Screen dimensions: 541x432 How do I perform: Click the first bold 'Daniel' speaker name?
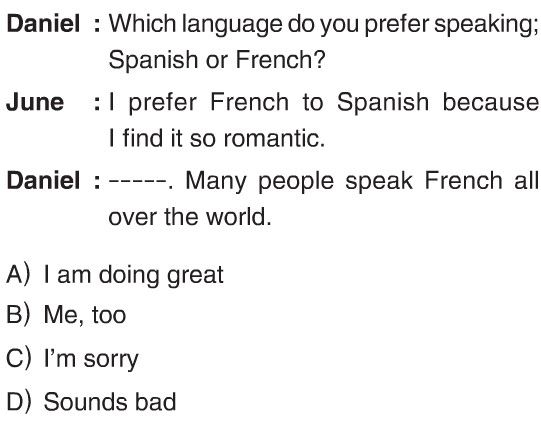click(x=43, y=23)
